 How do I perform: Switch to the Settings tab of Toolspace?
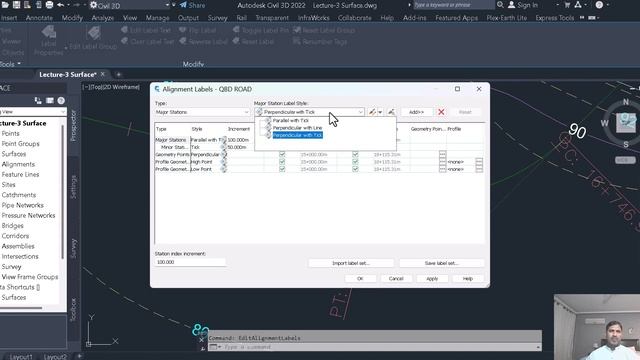click(73, 187)
